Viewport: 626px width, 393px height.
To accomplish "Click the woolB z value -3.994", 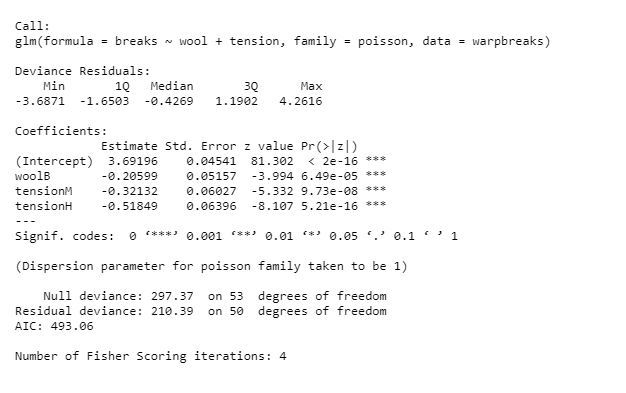I will pyautogui.click(x=272, y=176).
